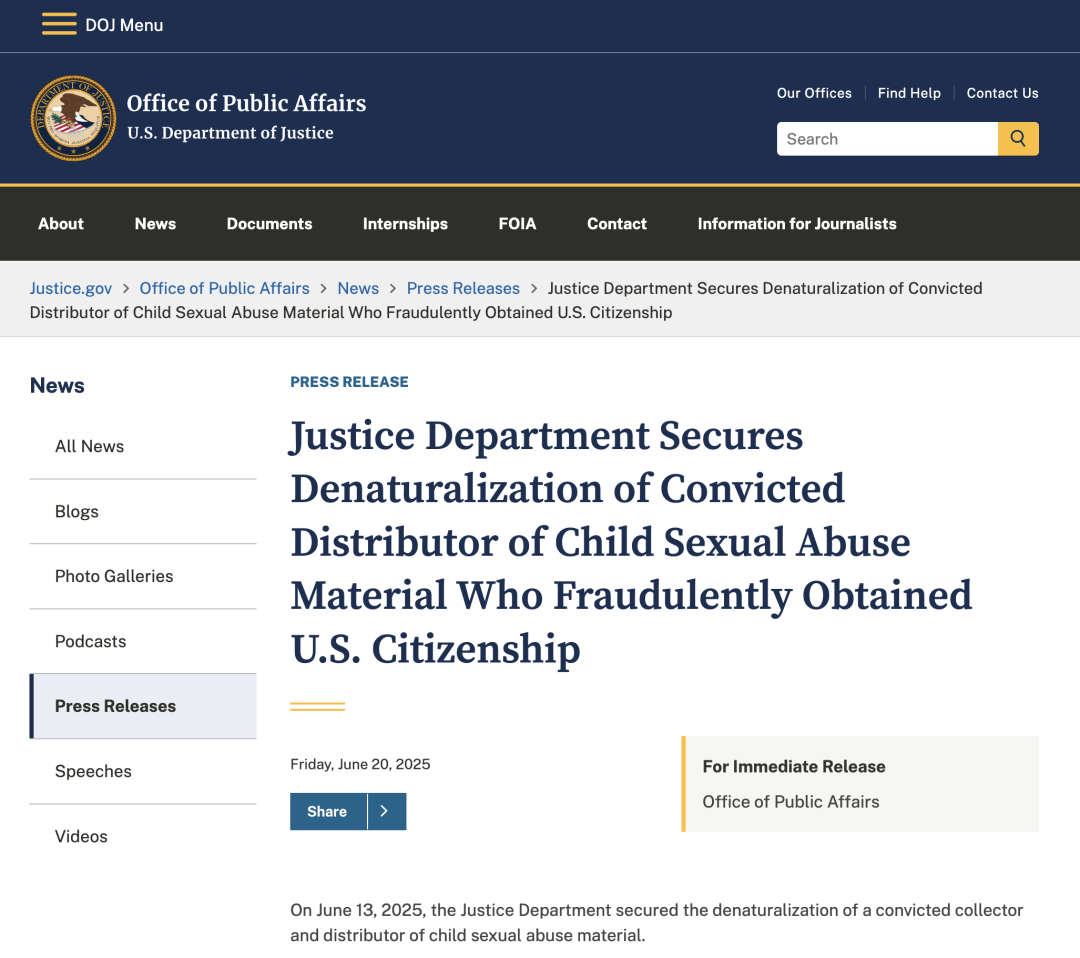Click the Our Offices link

click(814, 93)
